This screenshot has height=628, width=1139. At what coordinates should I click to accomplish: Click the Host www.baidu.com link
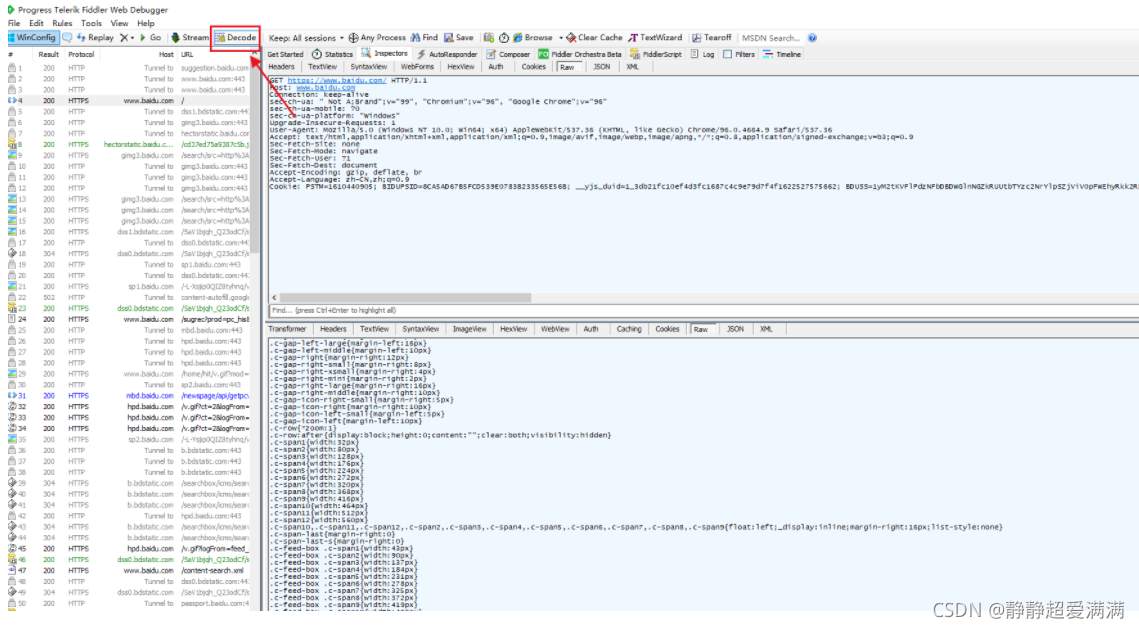coord(325,87)
